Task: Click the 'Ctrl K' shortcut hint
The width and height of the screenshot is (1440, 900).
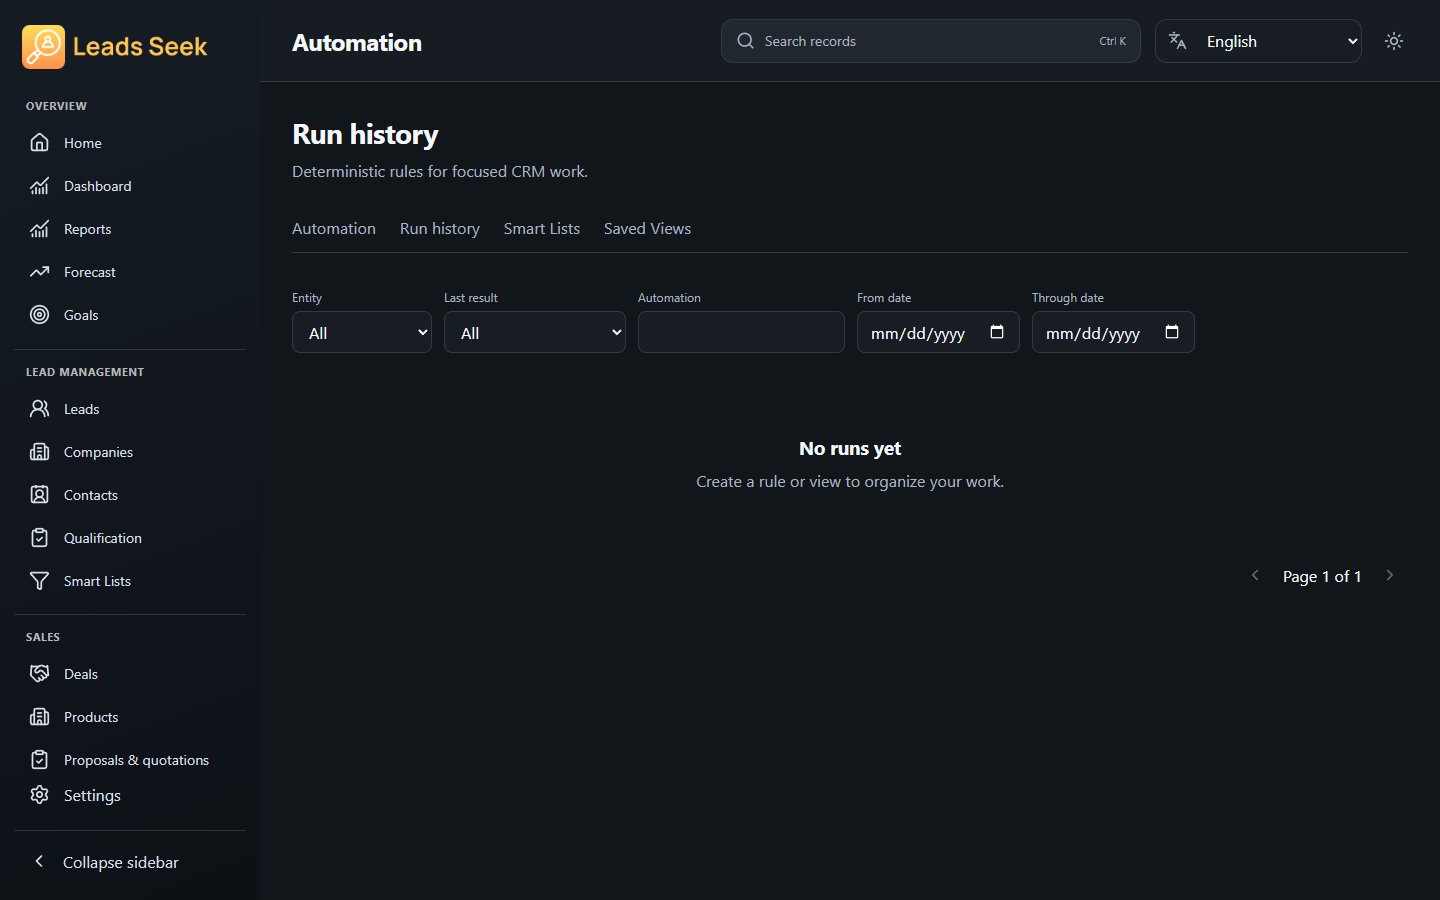Action: click(x=1113, y=41)
